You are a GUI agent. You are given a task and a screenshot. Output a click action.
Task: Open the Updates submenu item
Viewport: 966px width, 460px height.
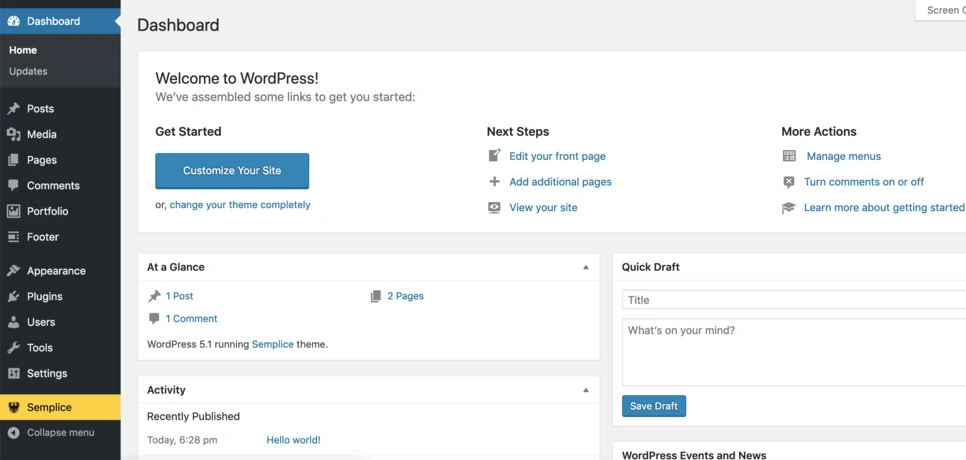pos(28,72)
